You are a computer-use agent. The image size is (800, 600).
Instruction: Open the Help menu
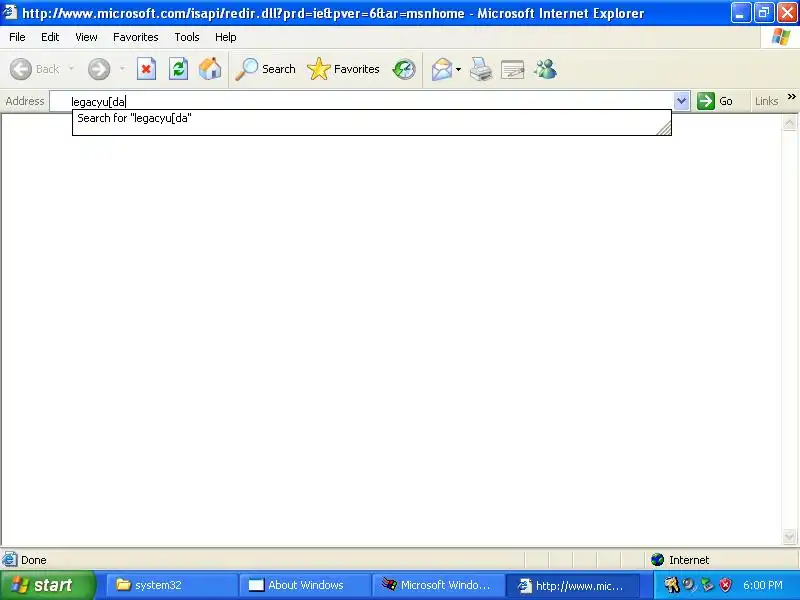point(226,37)
